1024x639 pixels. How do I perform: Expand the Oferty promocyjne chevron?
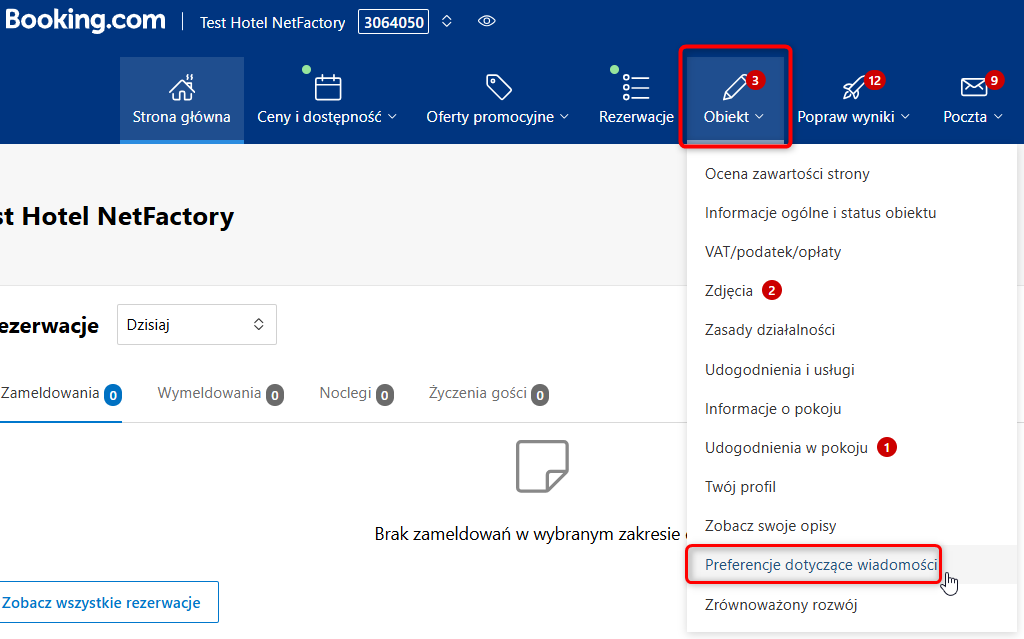pyautogui.click(x=564, y=117)
